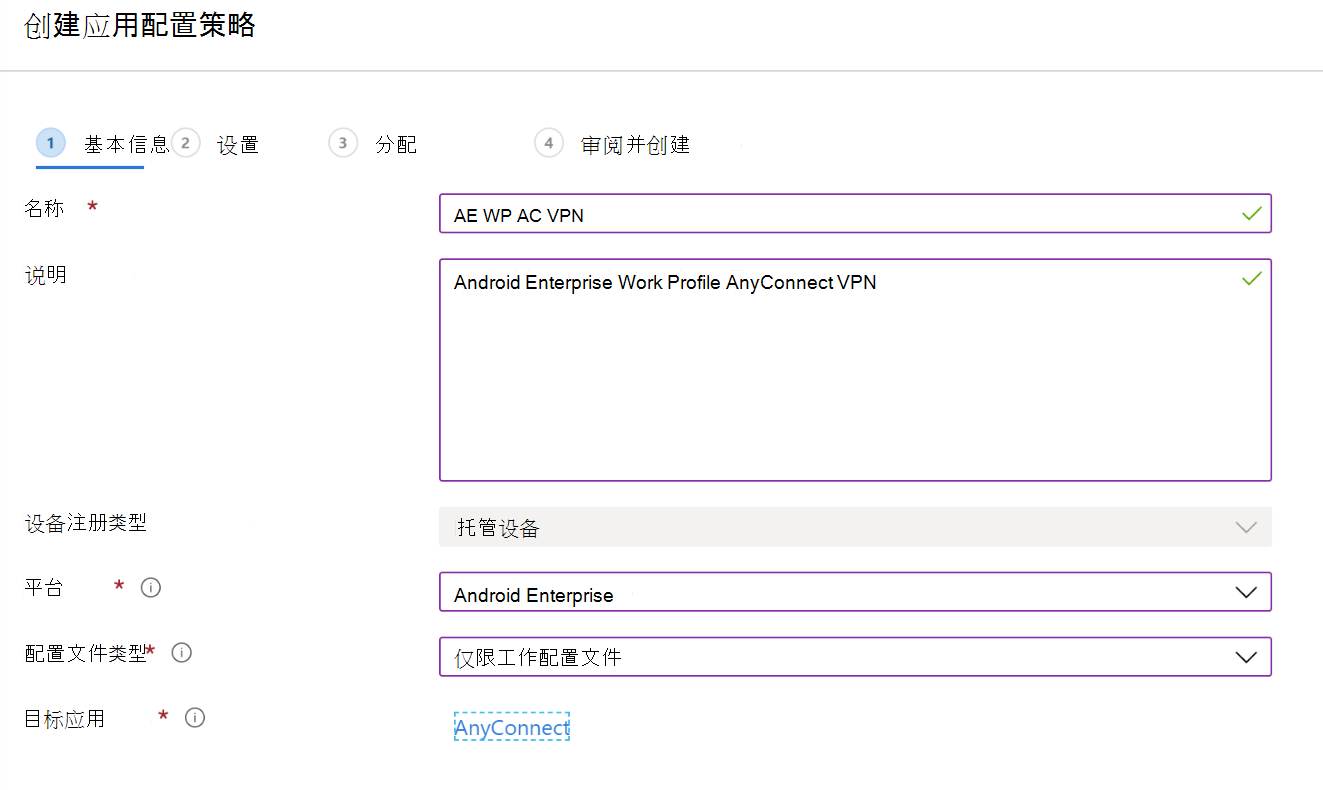
Task: Click the 创建应用配置策略 page title
Action: [x=140, y=25]
